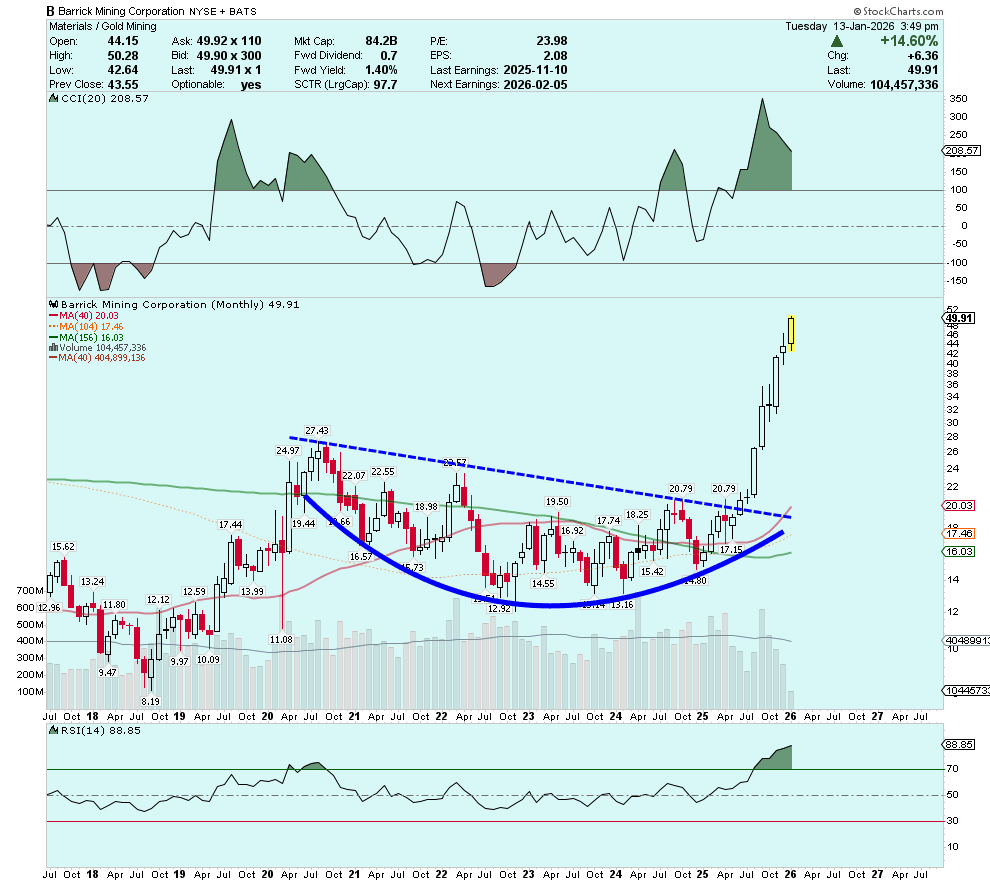
Task: Click the Fwd Dividend value 0.7
Action: pos(389,56)
